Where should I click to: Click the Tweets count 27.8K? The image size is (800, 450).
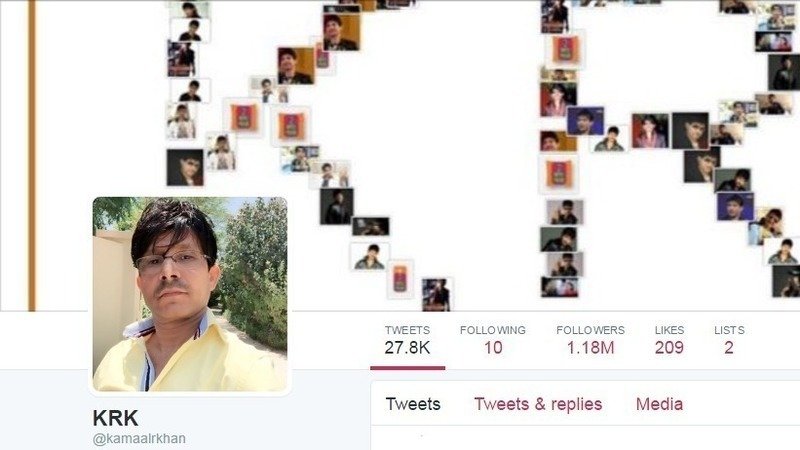tap(407, 347)
